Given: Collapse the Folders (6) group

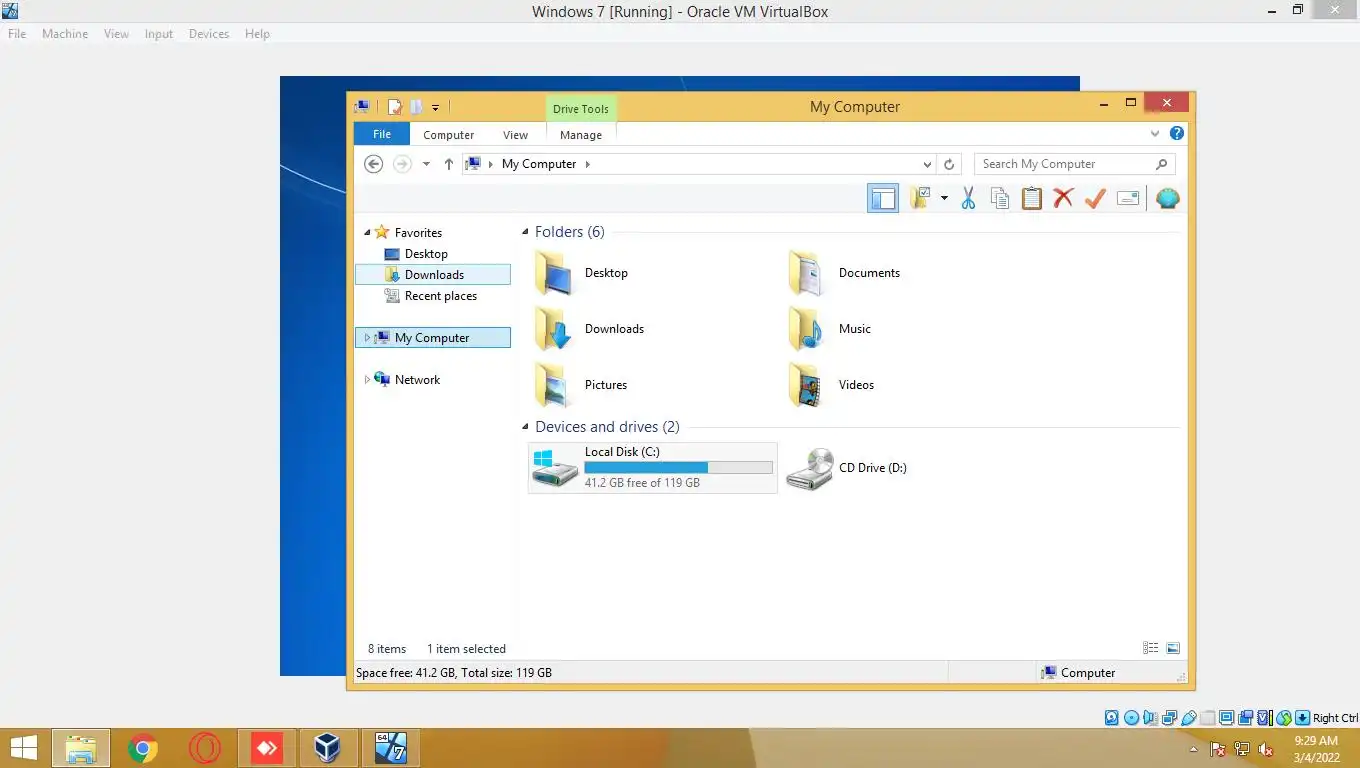Looking at the screenshot, I should coord(525,232).
